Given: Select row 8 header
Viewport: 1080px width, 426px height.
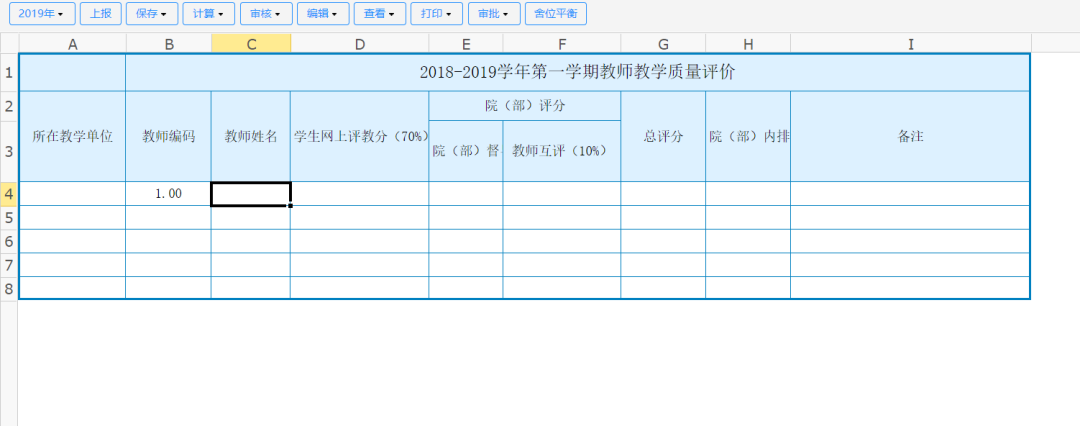Looking at the screenshot, I should [9, 288].
